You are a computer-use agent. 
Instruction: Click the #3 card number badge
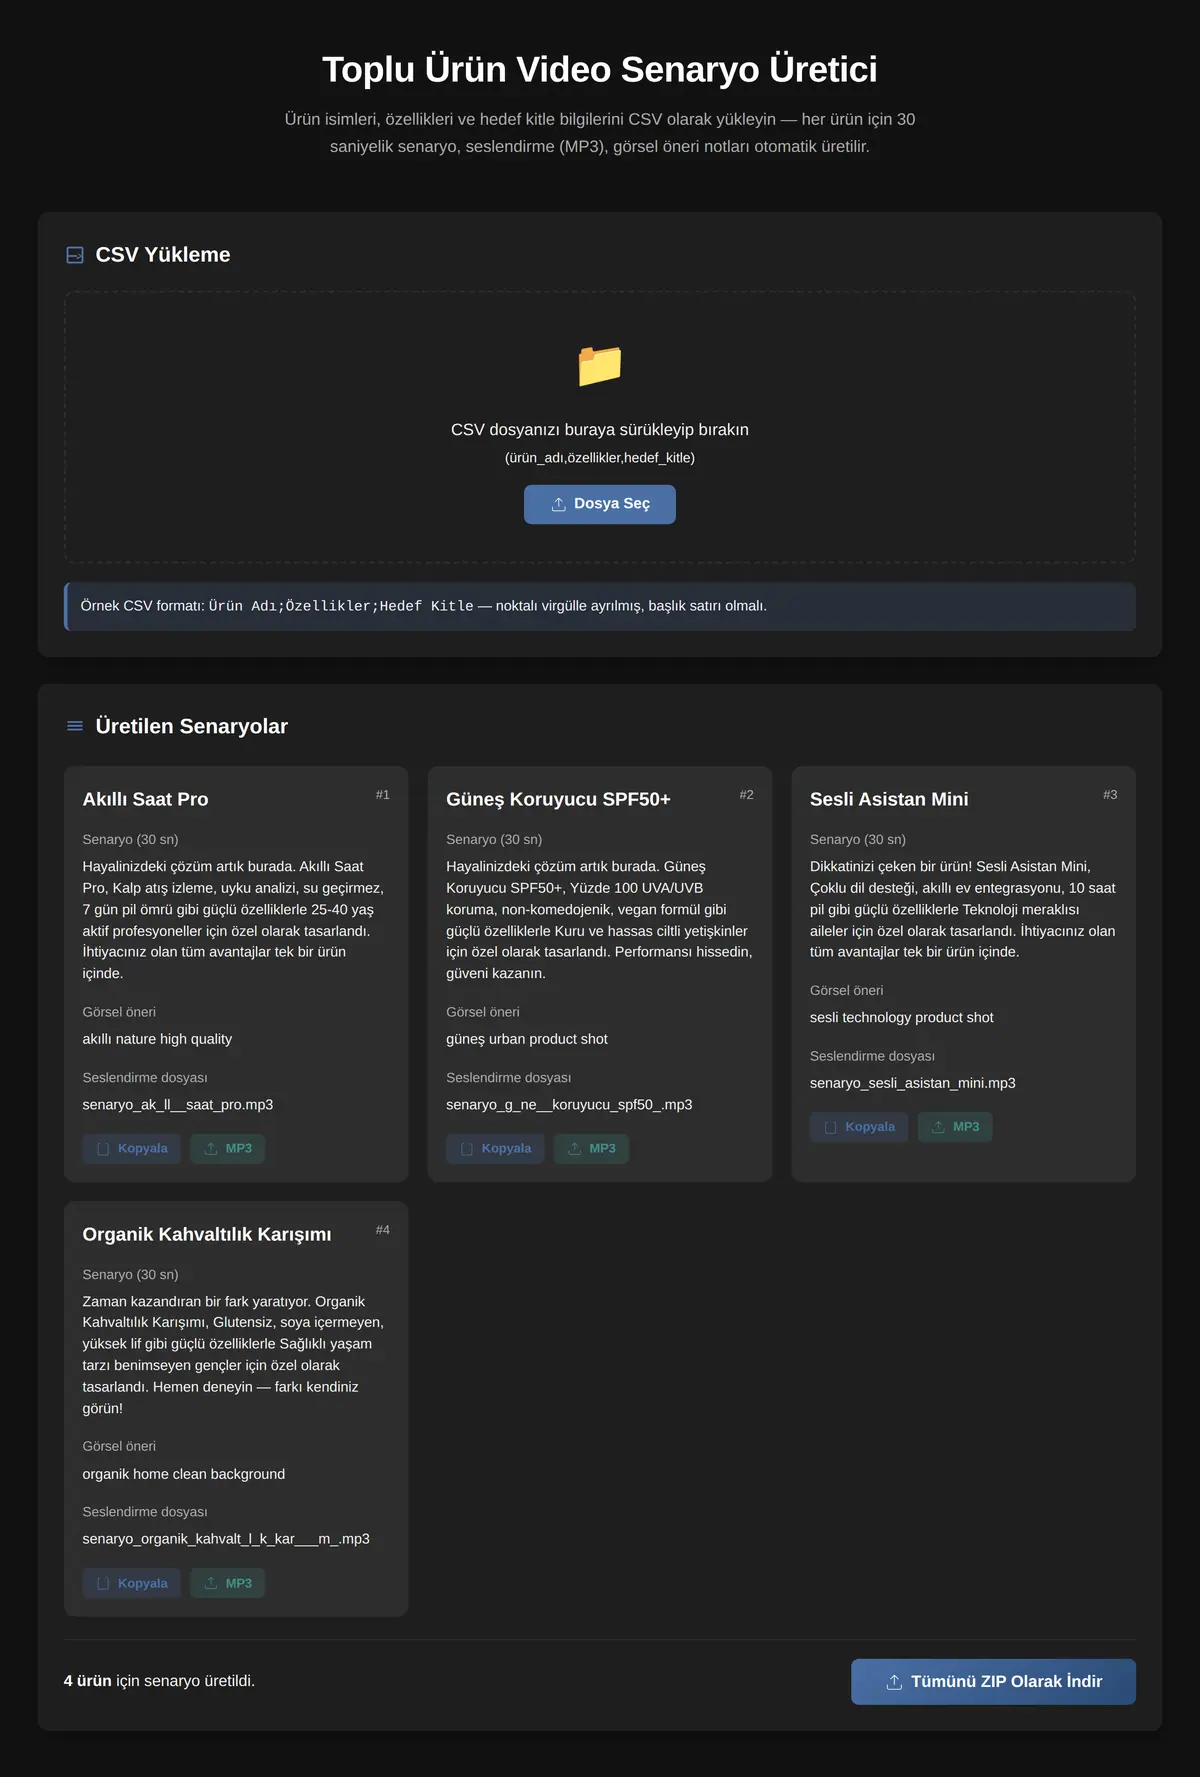[1110, 795]
